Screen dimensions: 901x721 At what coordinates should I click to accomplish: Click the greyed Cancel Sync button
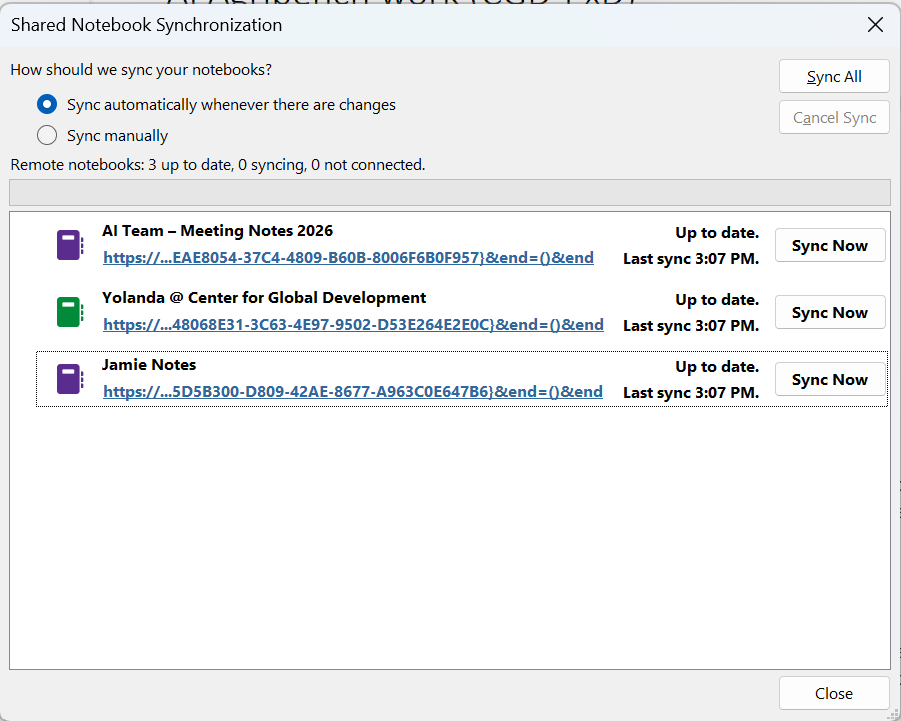pyautogui.click(x=834, y=118)
